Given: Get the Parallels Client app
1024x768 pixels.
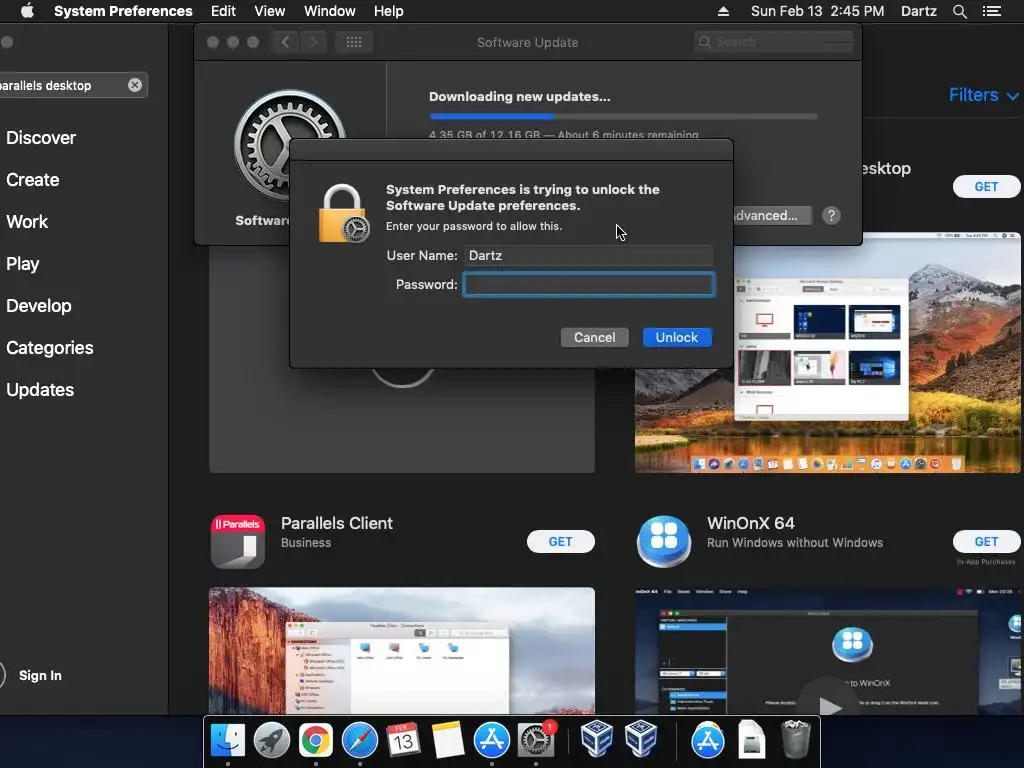Looking at the screenshot, I should click(560, 541).
